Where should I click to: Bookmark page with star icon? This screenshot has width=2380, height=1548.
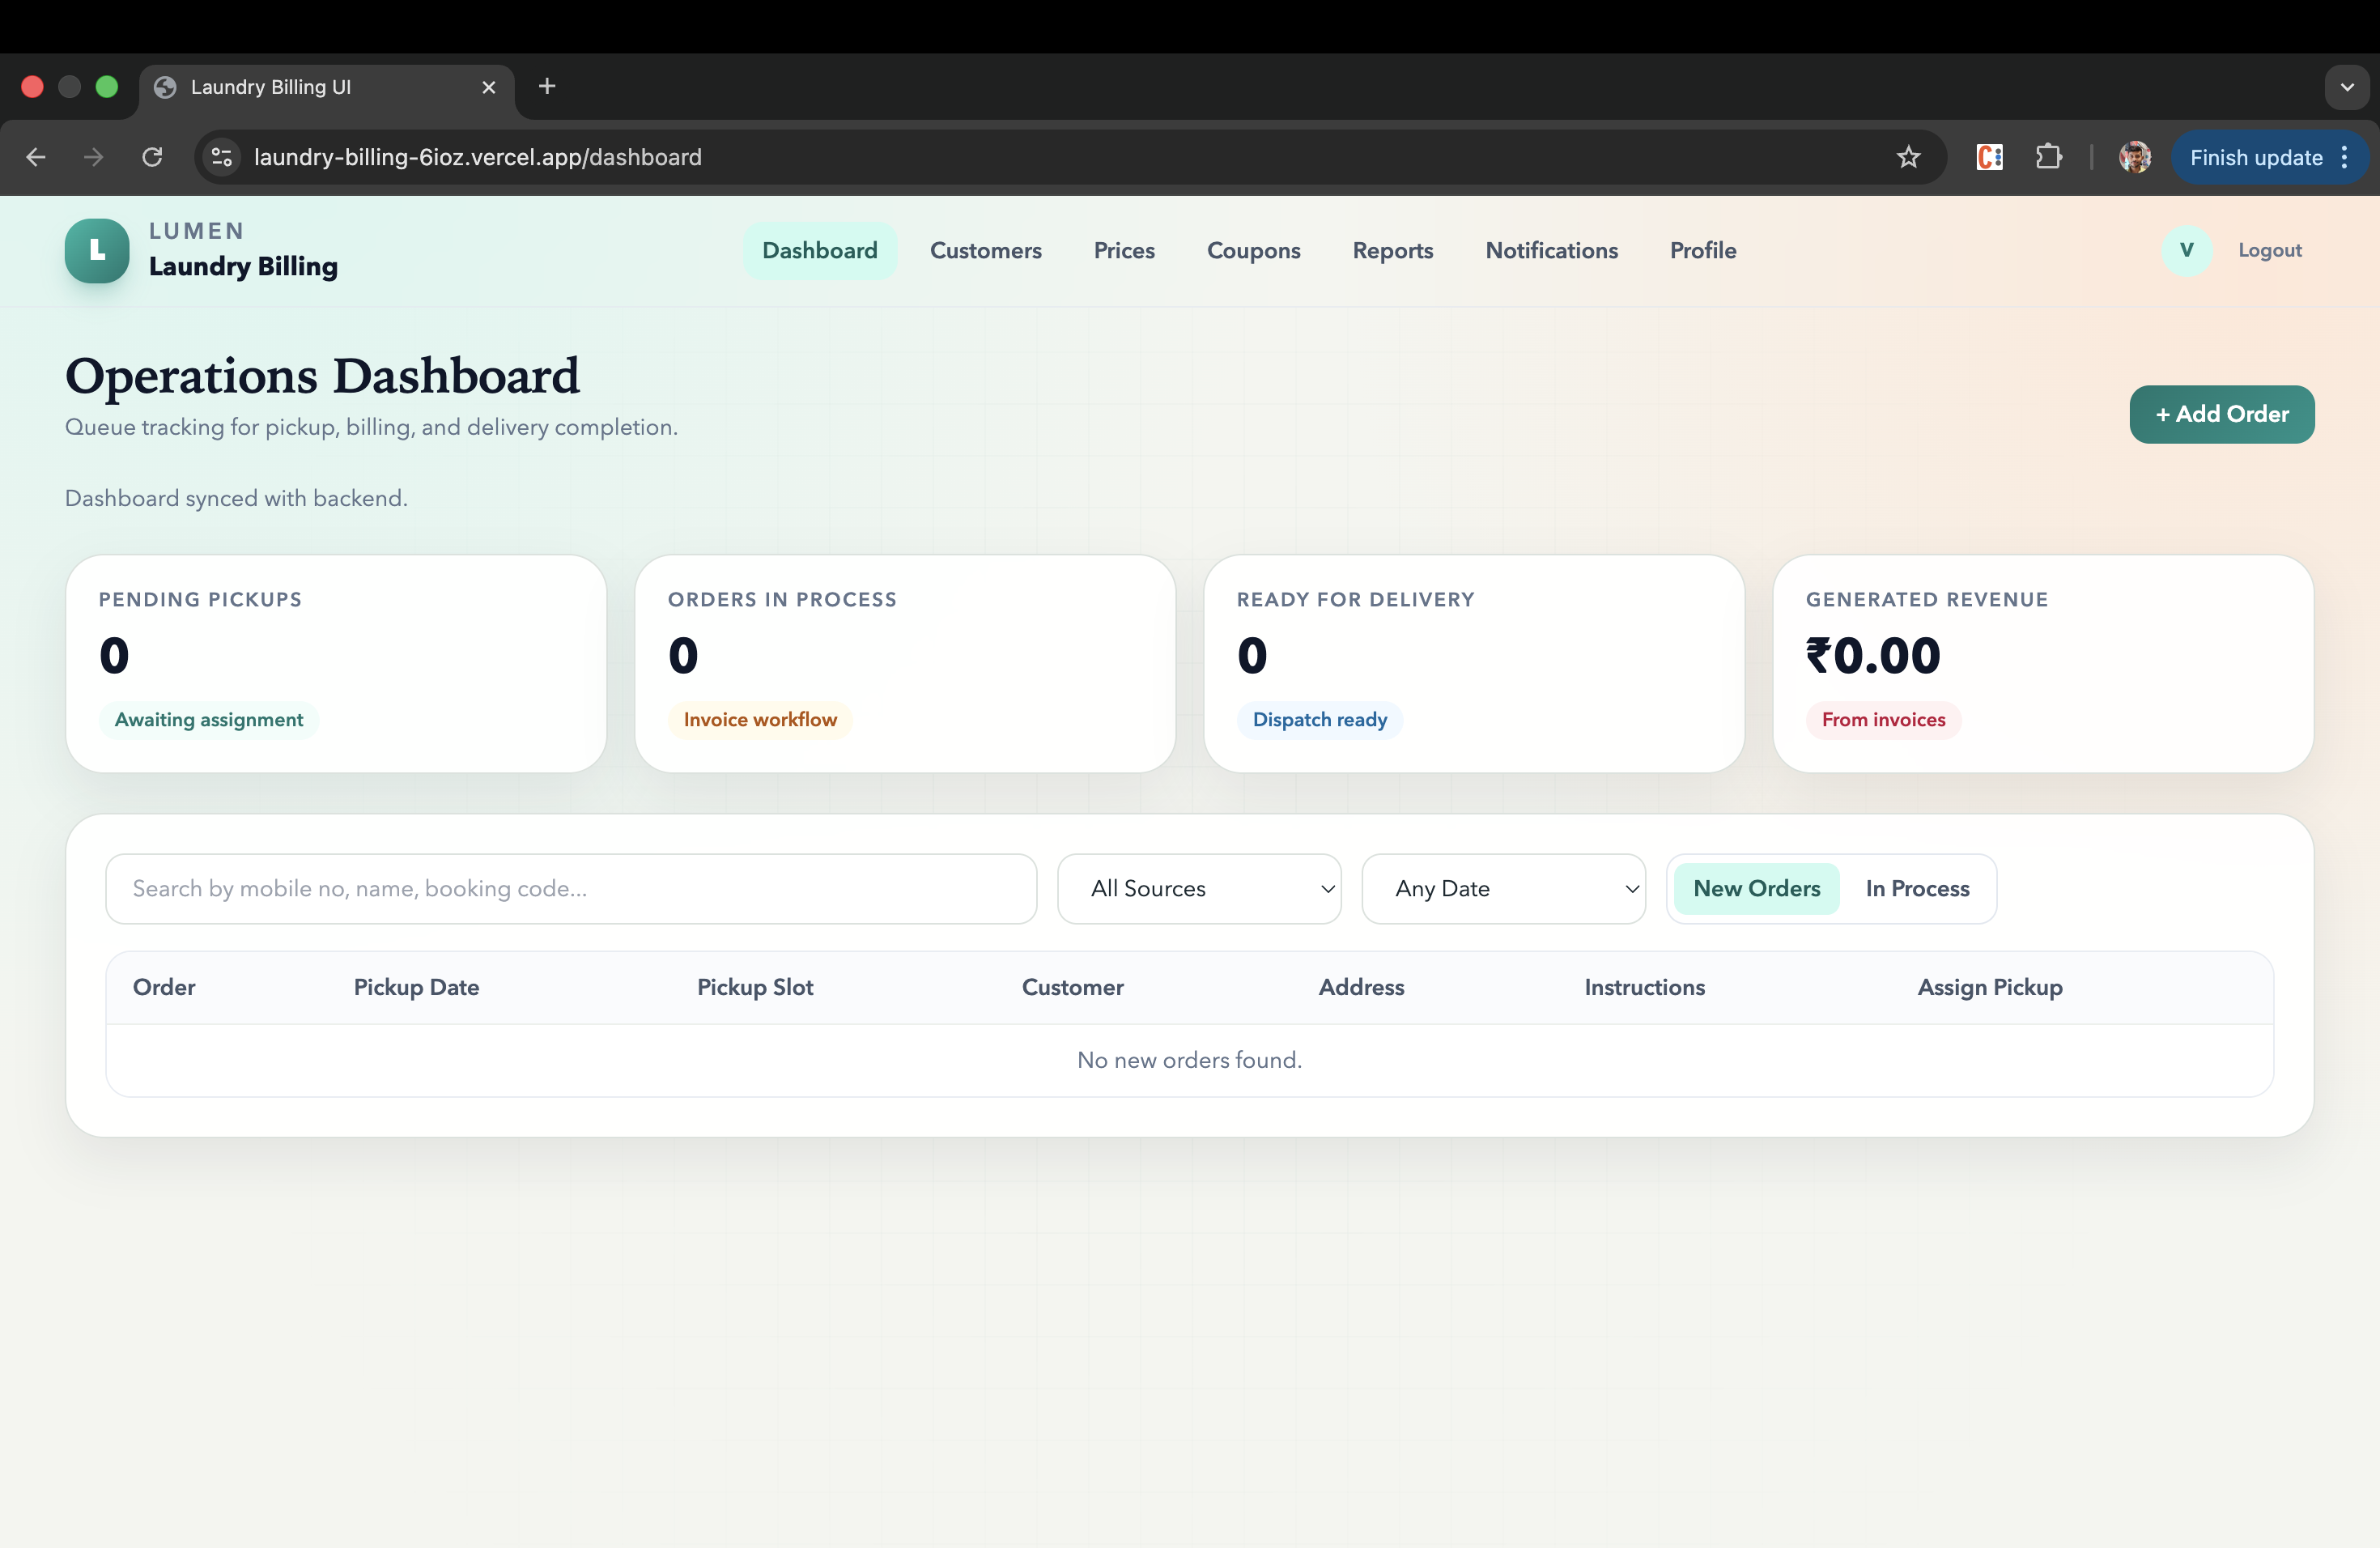[1908, 157]
